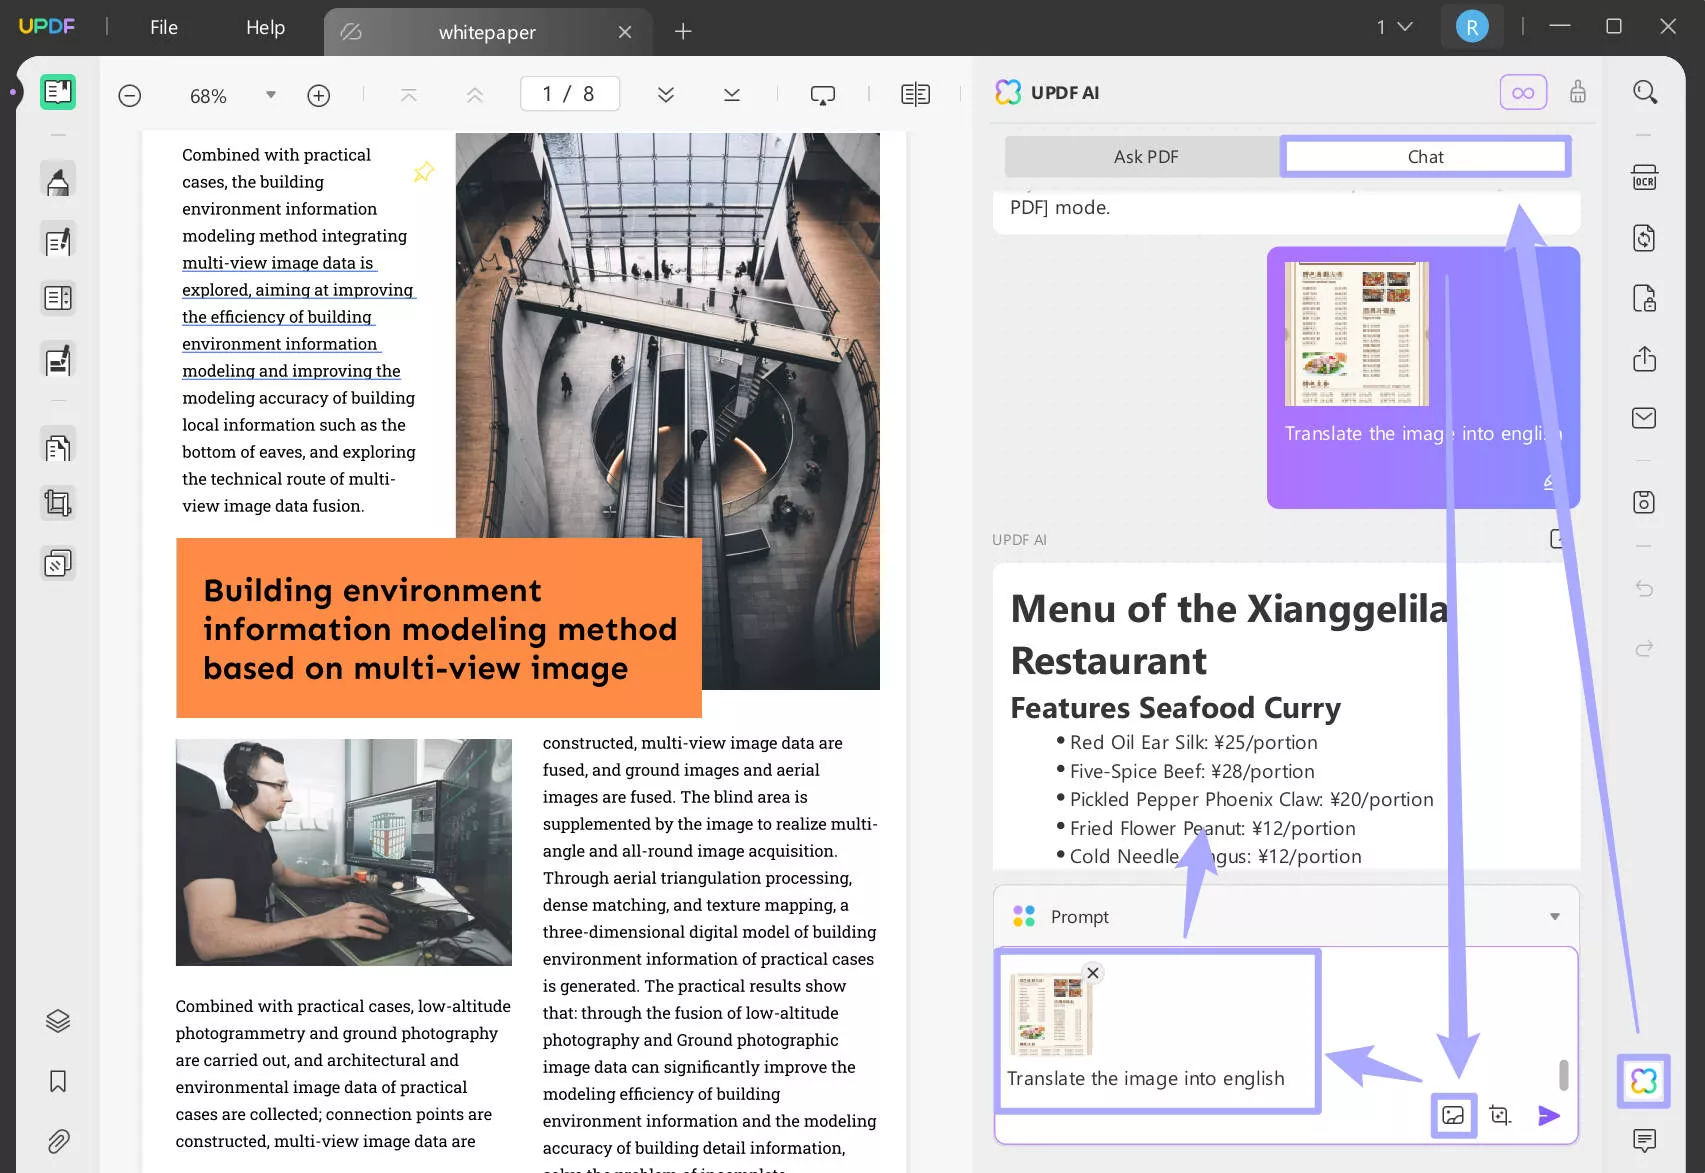
Task: Send the chat message
Action: 1548,1115
